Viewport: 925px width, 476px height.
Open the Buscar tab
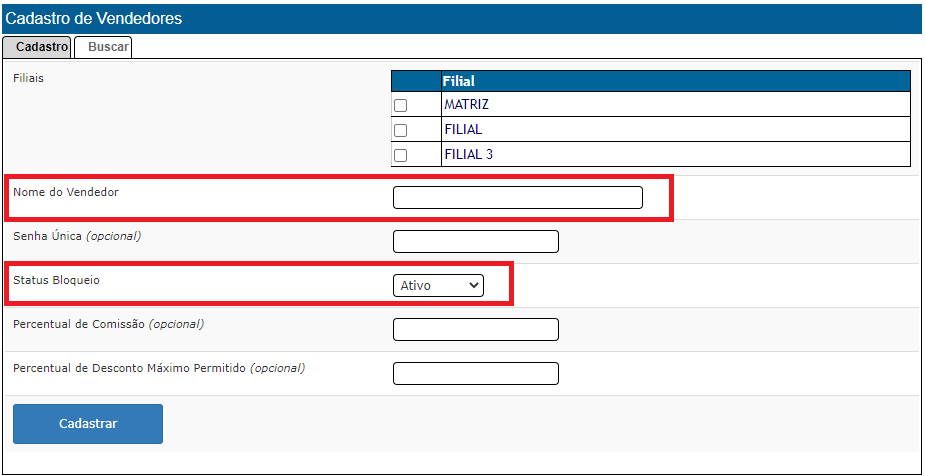pos(103,47)
